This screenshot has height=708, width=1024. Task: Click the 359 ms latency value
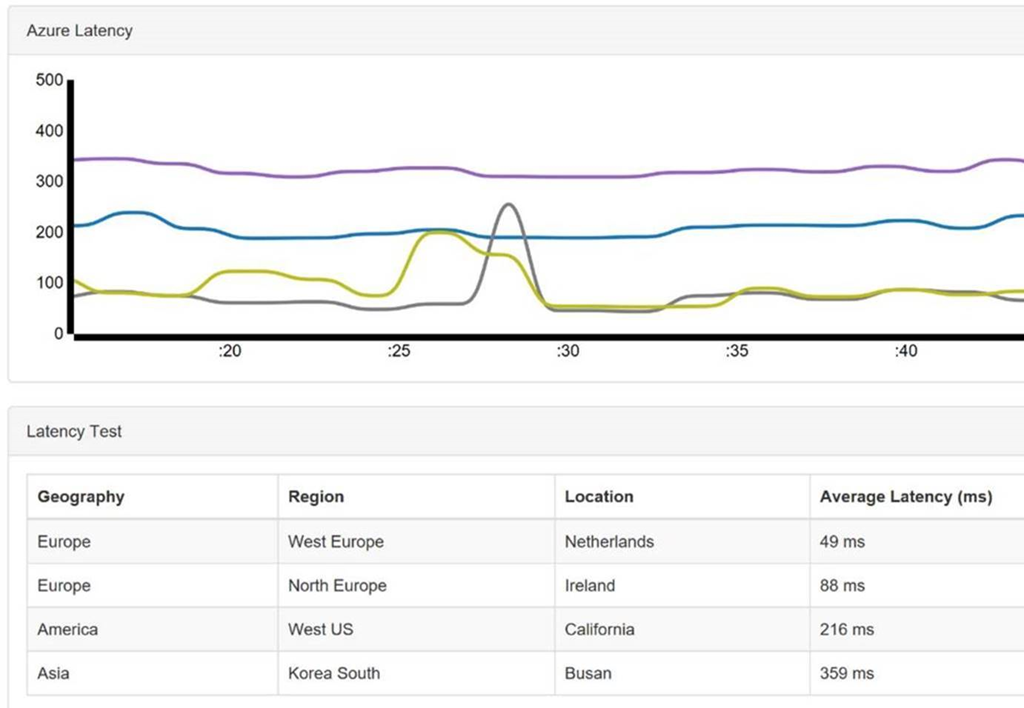coord(846,673)
